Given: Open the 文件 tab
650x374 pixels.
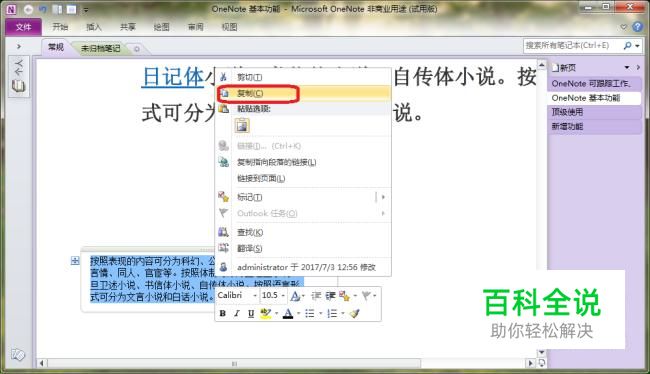Looking at the screenshot, I should click(x=23, y=27).
